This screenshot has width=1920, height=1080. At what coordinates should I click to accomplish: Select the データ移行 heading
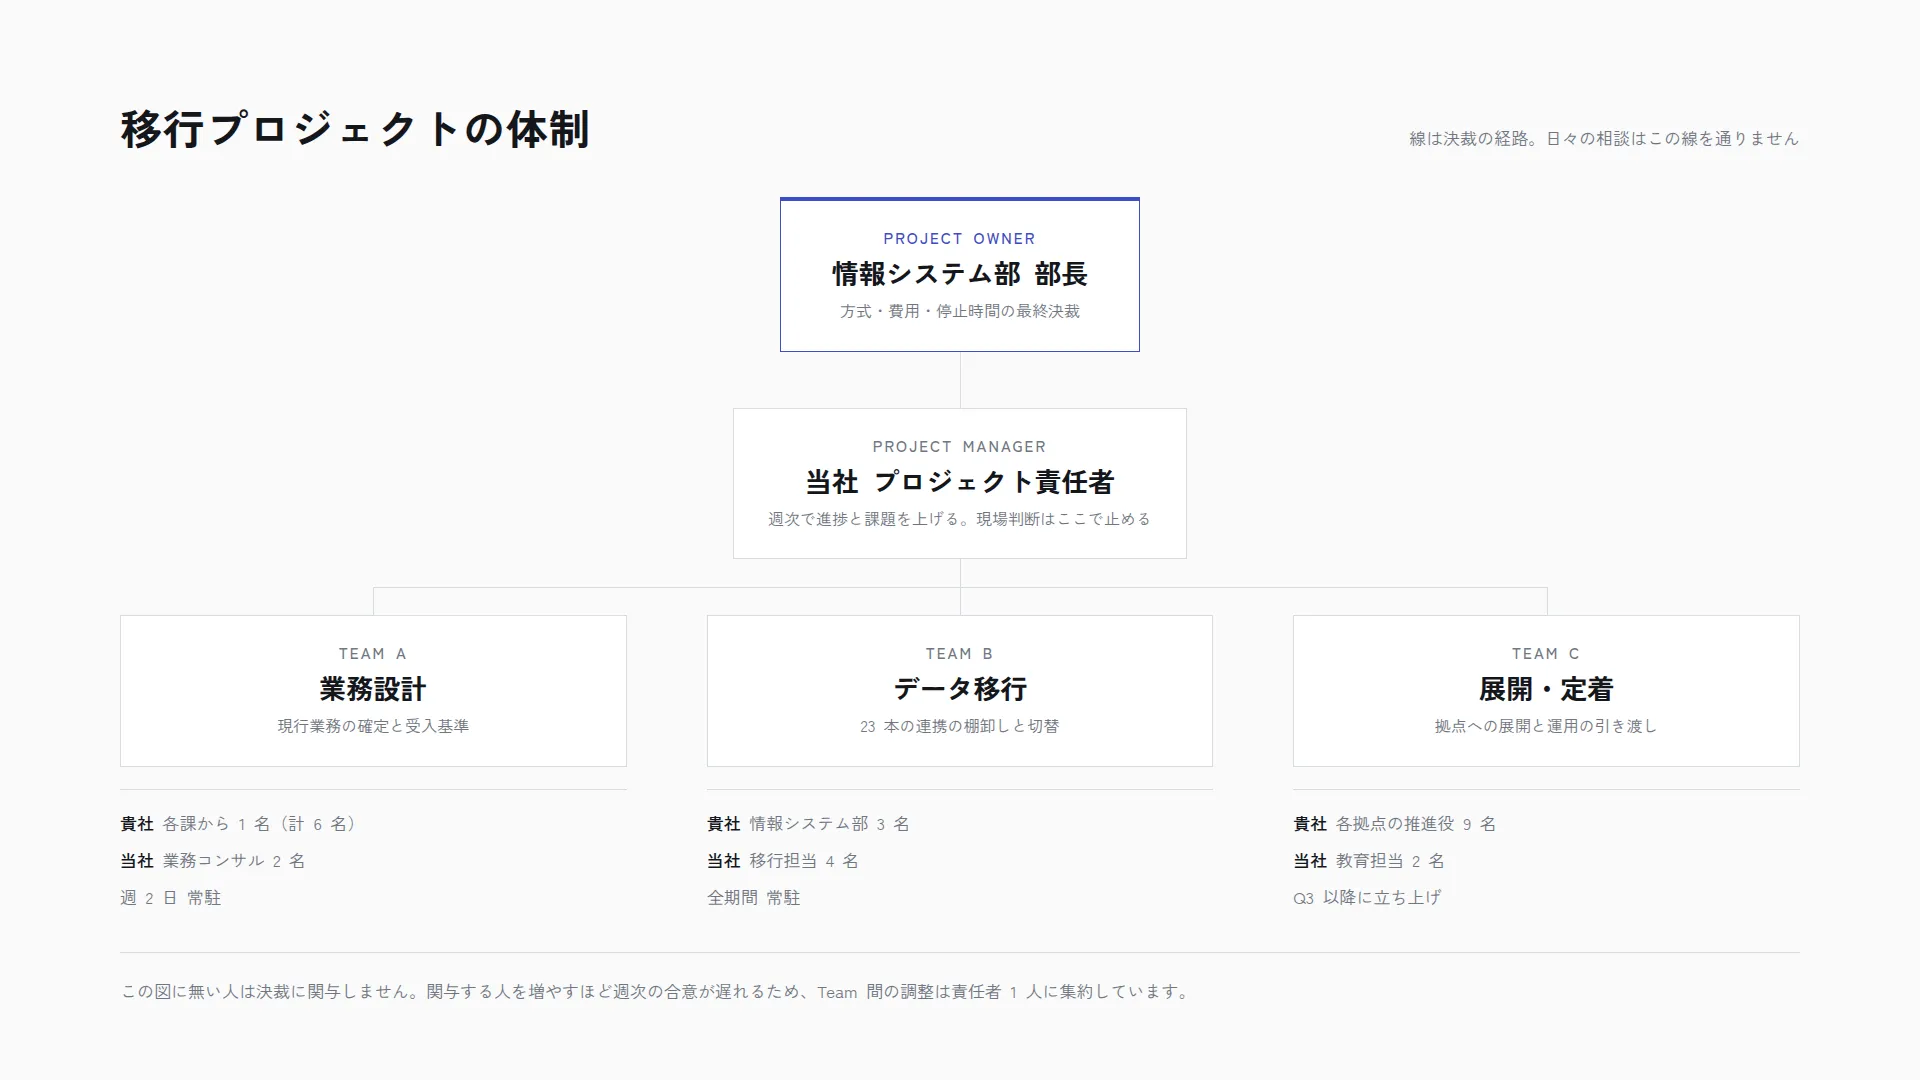[x=960, y=689]
